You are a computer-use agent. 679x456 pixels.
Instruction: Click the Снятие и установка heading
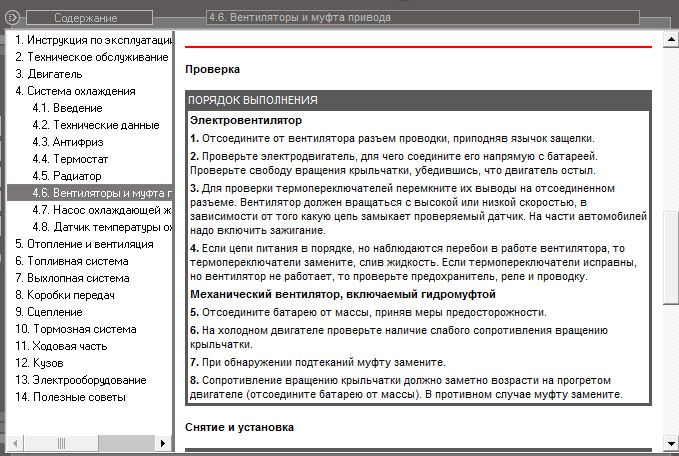pyautogui.click(x=239, y=427)
